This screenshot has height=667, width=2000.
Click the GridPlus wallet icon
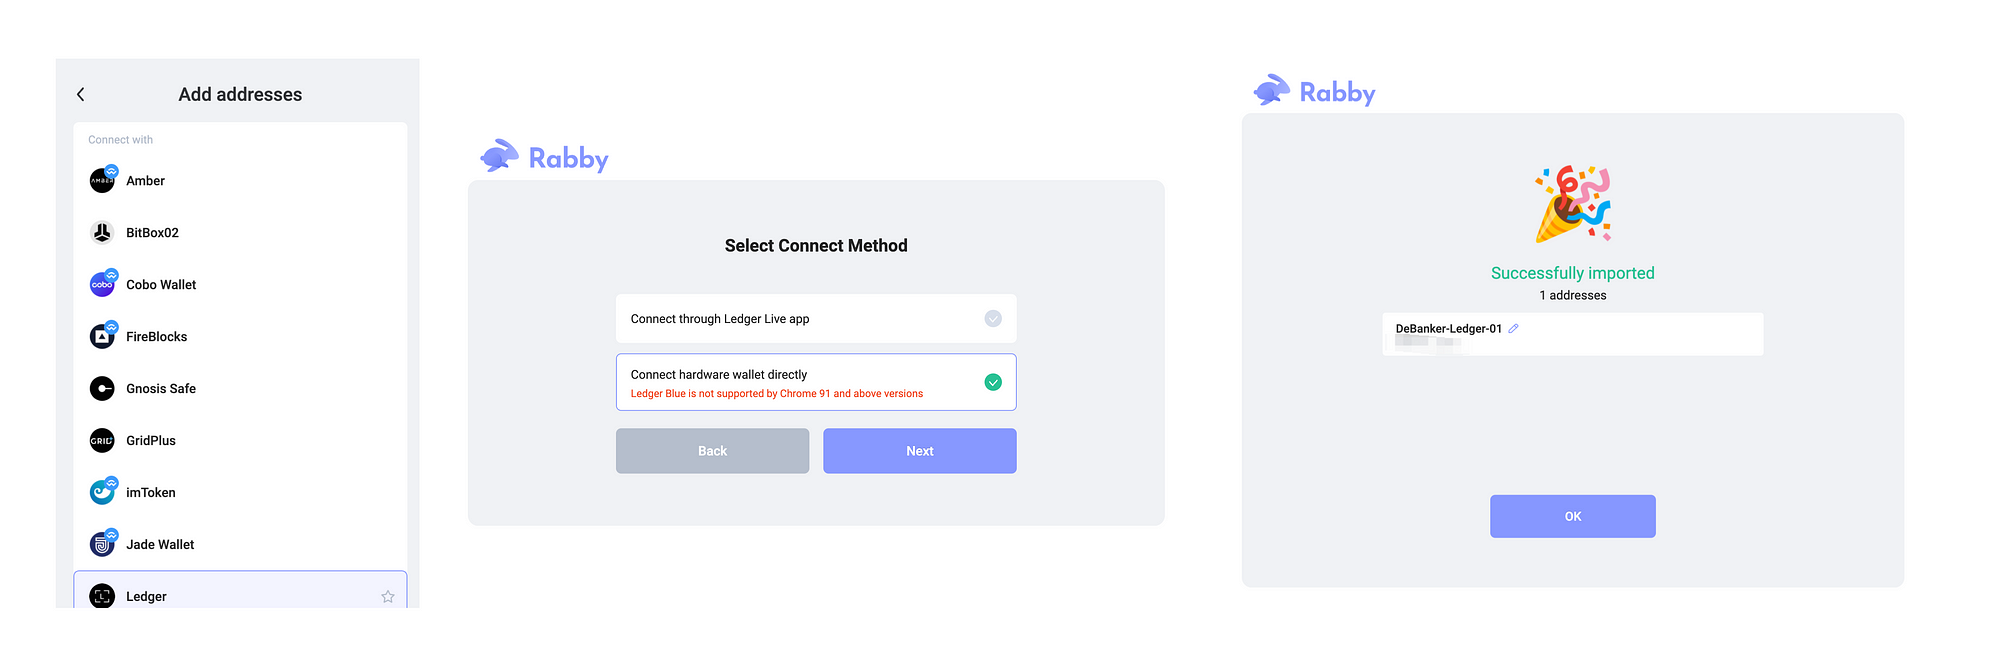102,440
